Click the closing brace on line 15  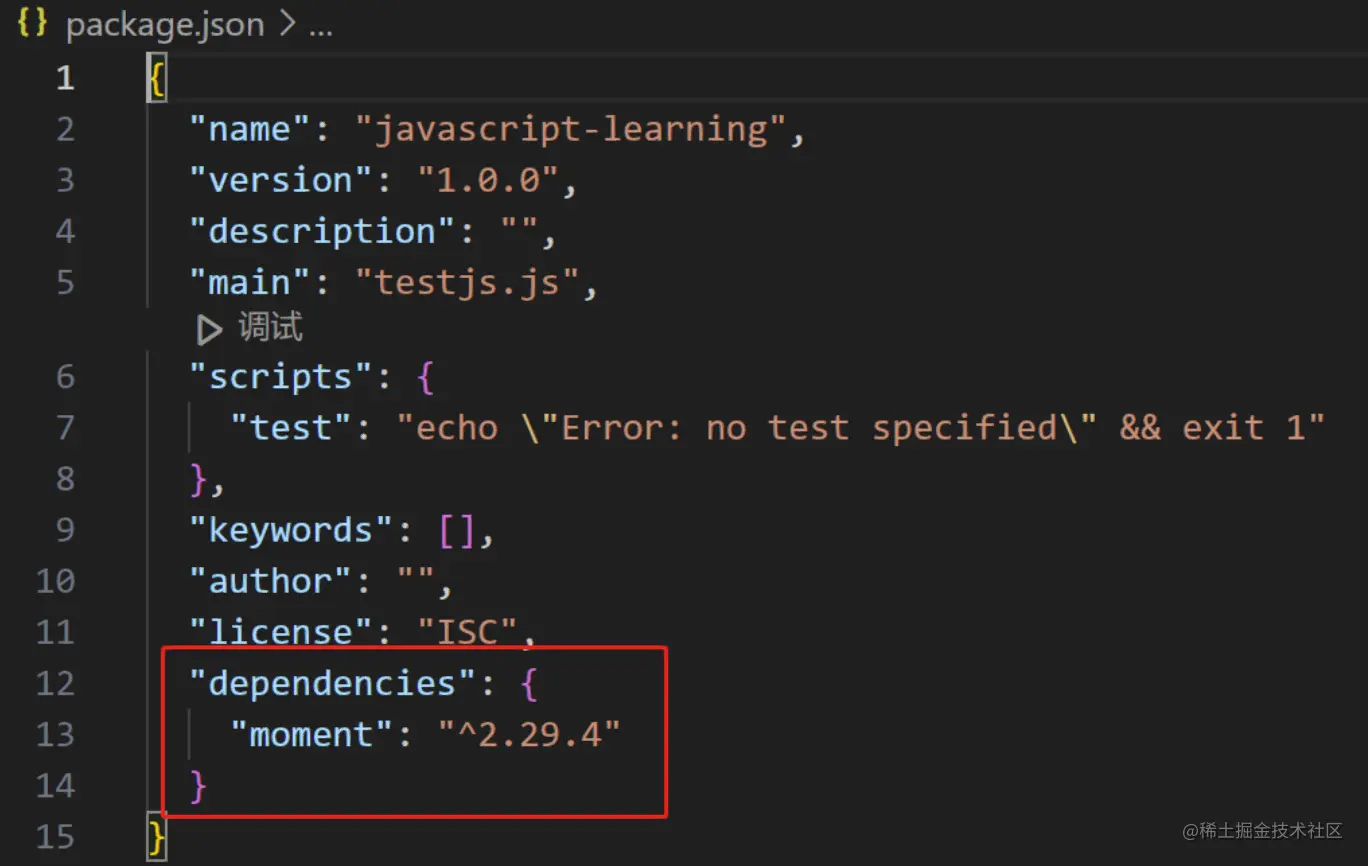[157, 837]
